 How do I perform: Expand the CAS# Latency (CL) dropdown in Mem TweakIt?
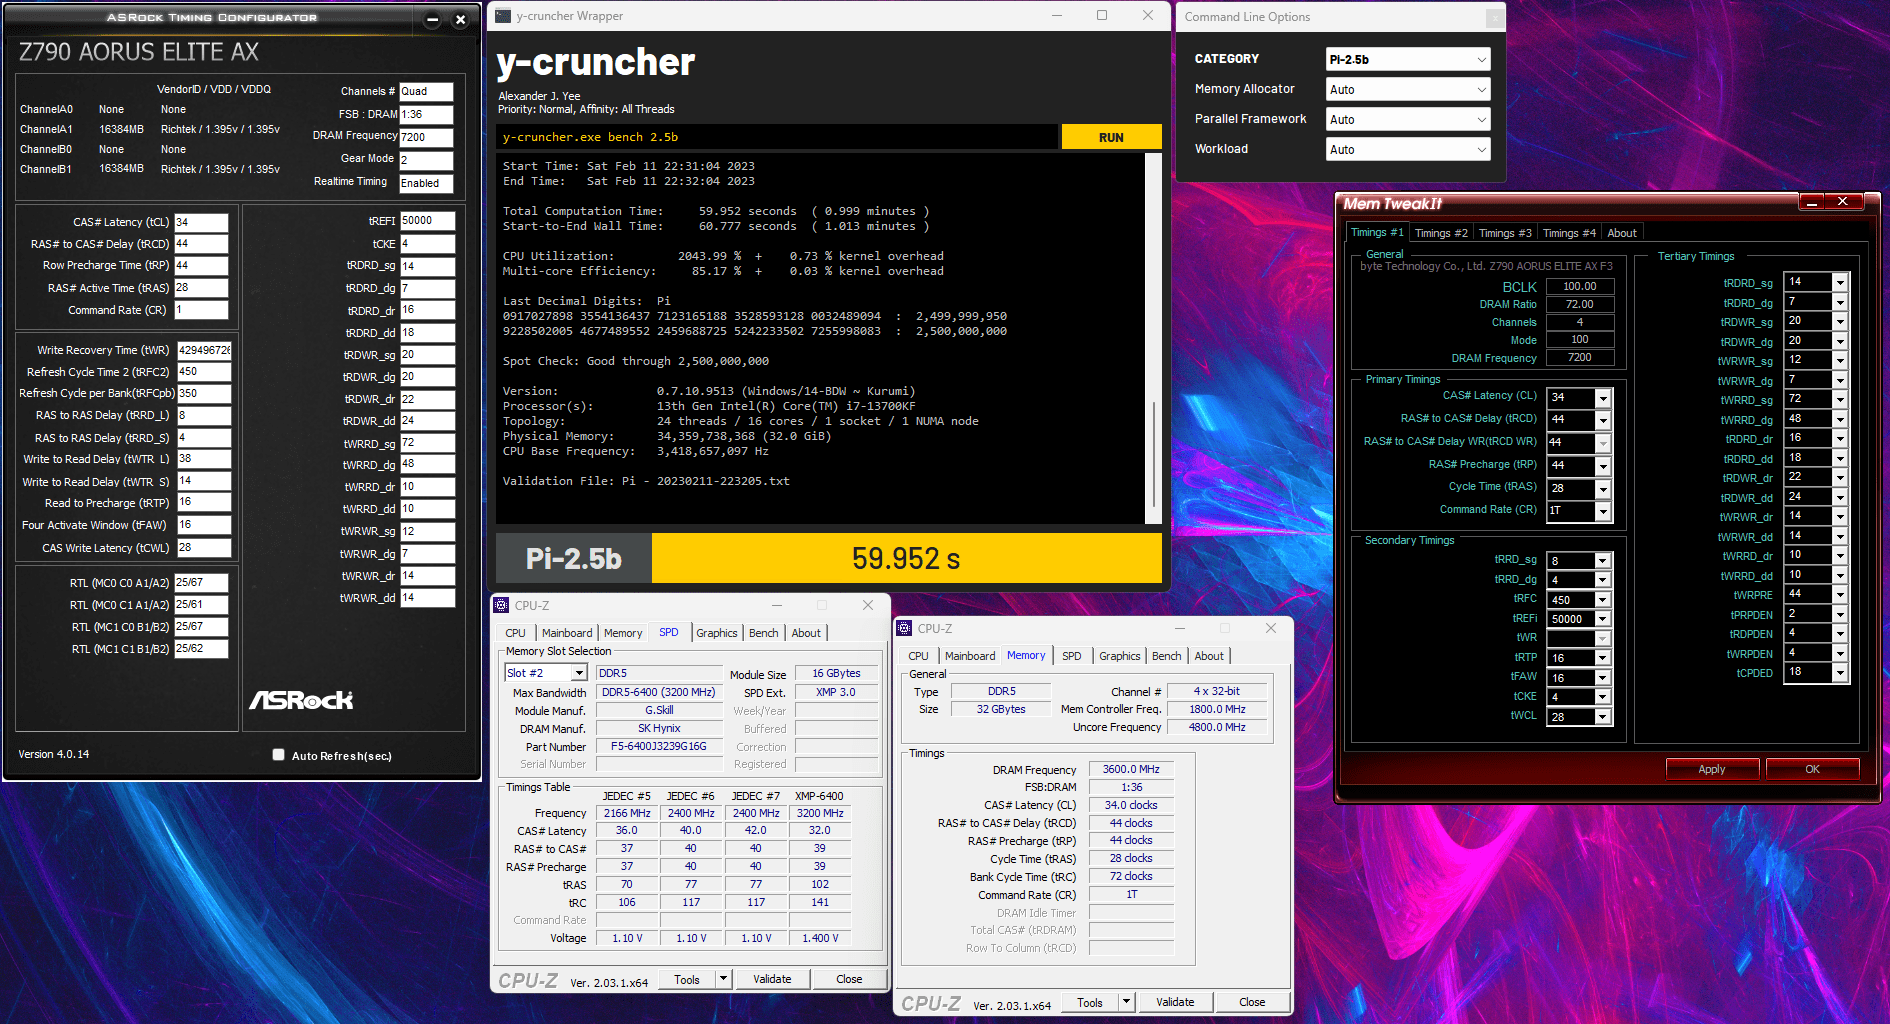(x=1603, y=398)
